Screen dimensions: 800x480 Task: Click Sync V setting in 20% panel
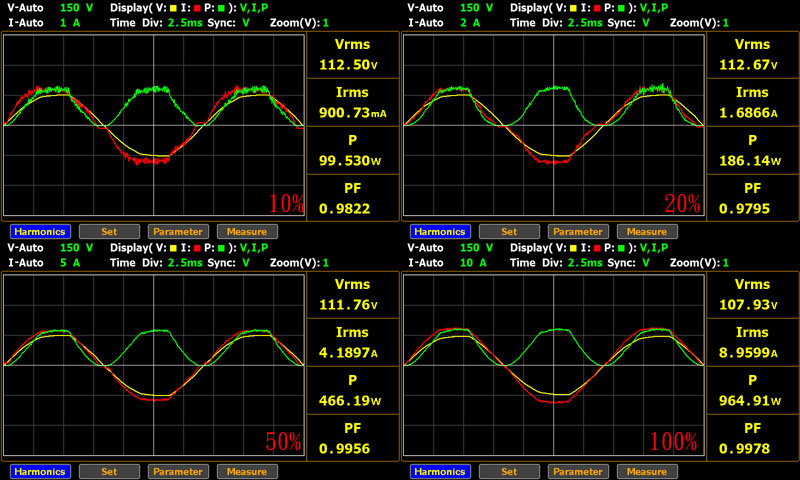coord(646,23)
